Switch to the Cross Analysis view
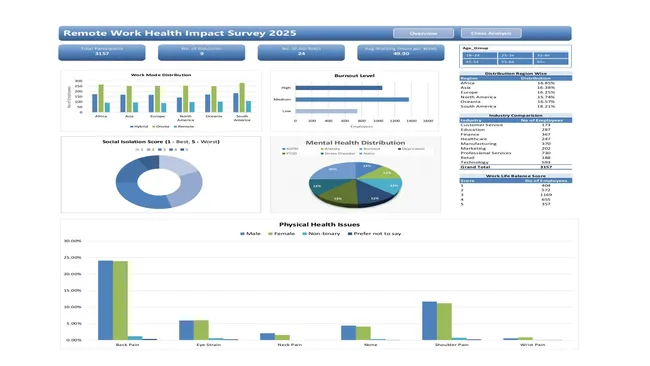Image resolution: width=650 pixels, height=366 pixels. [x=491, y=33]
